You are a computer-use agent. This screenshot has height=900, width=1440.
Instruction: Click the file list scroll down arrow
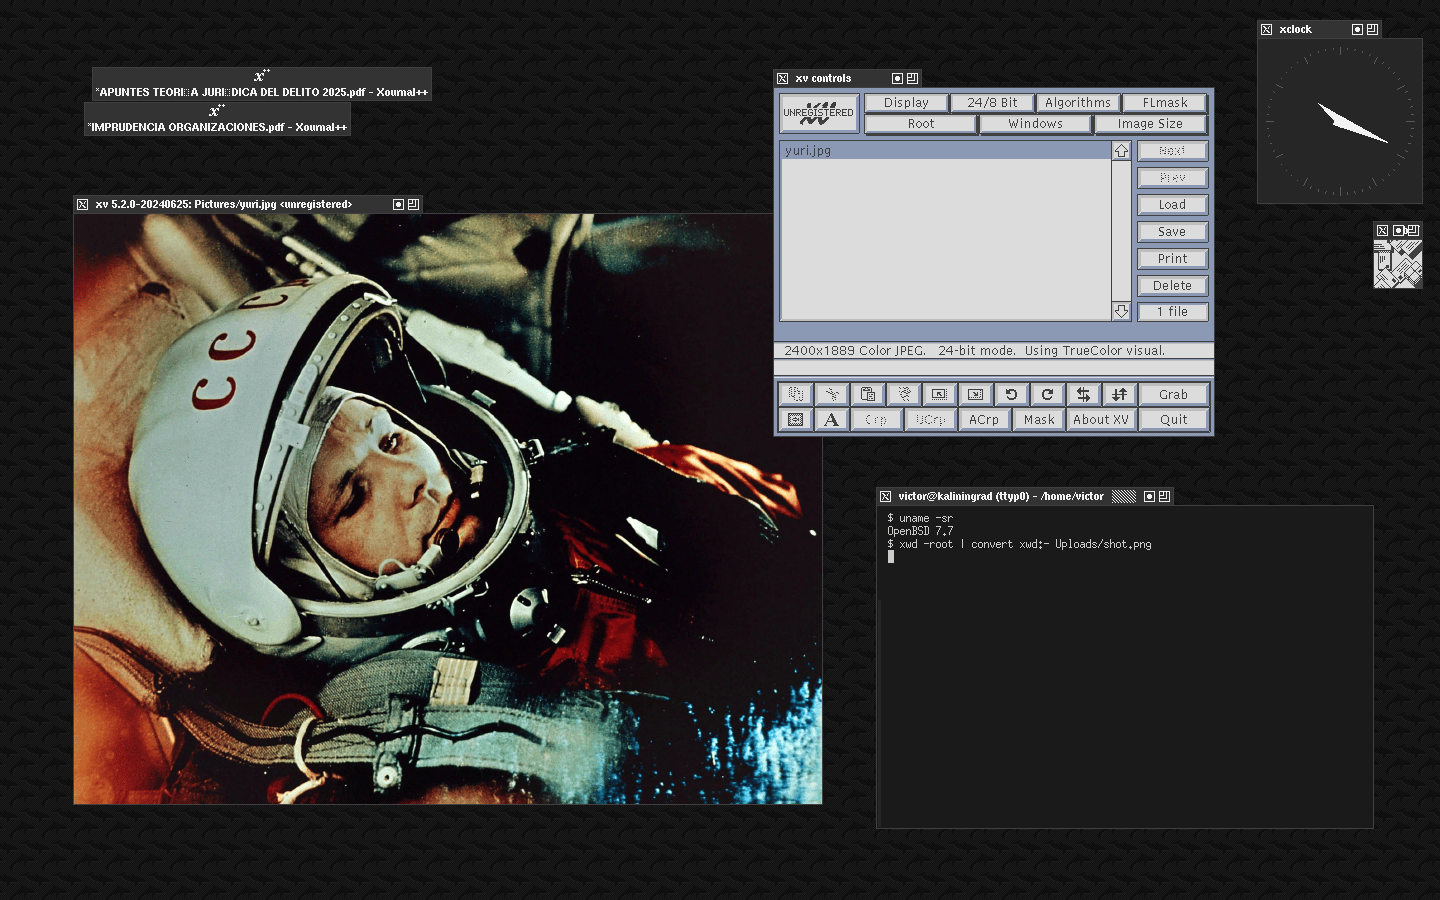pos(1121,312)
